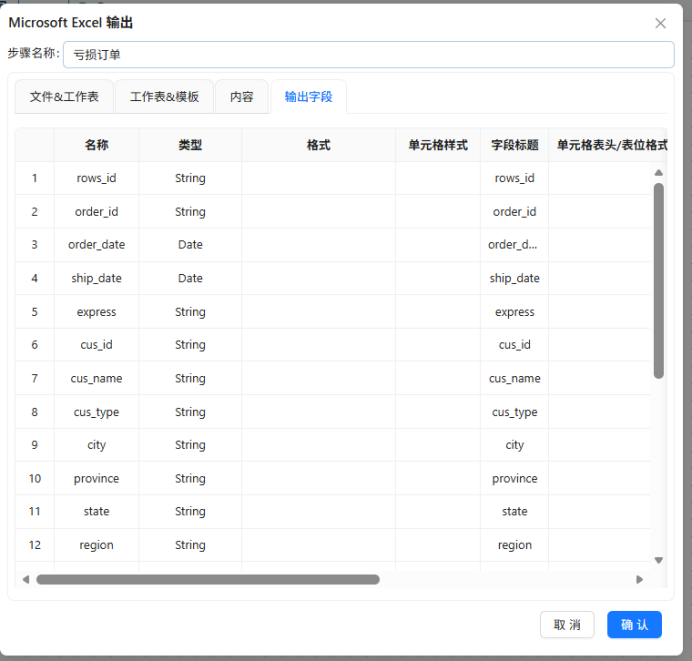Click the 字段标题 column header
The image size is (692, 661).
coord(515,145)
